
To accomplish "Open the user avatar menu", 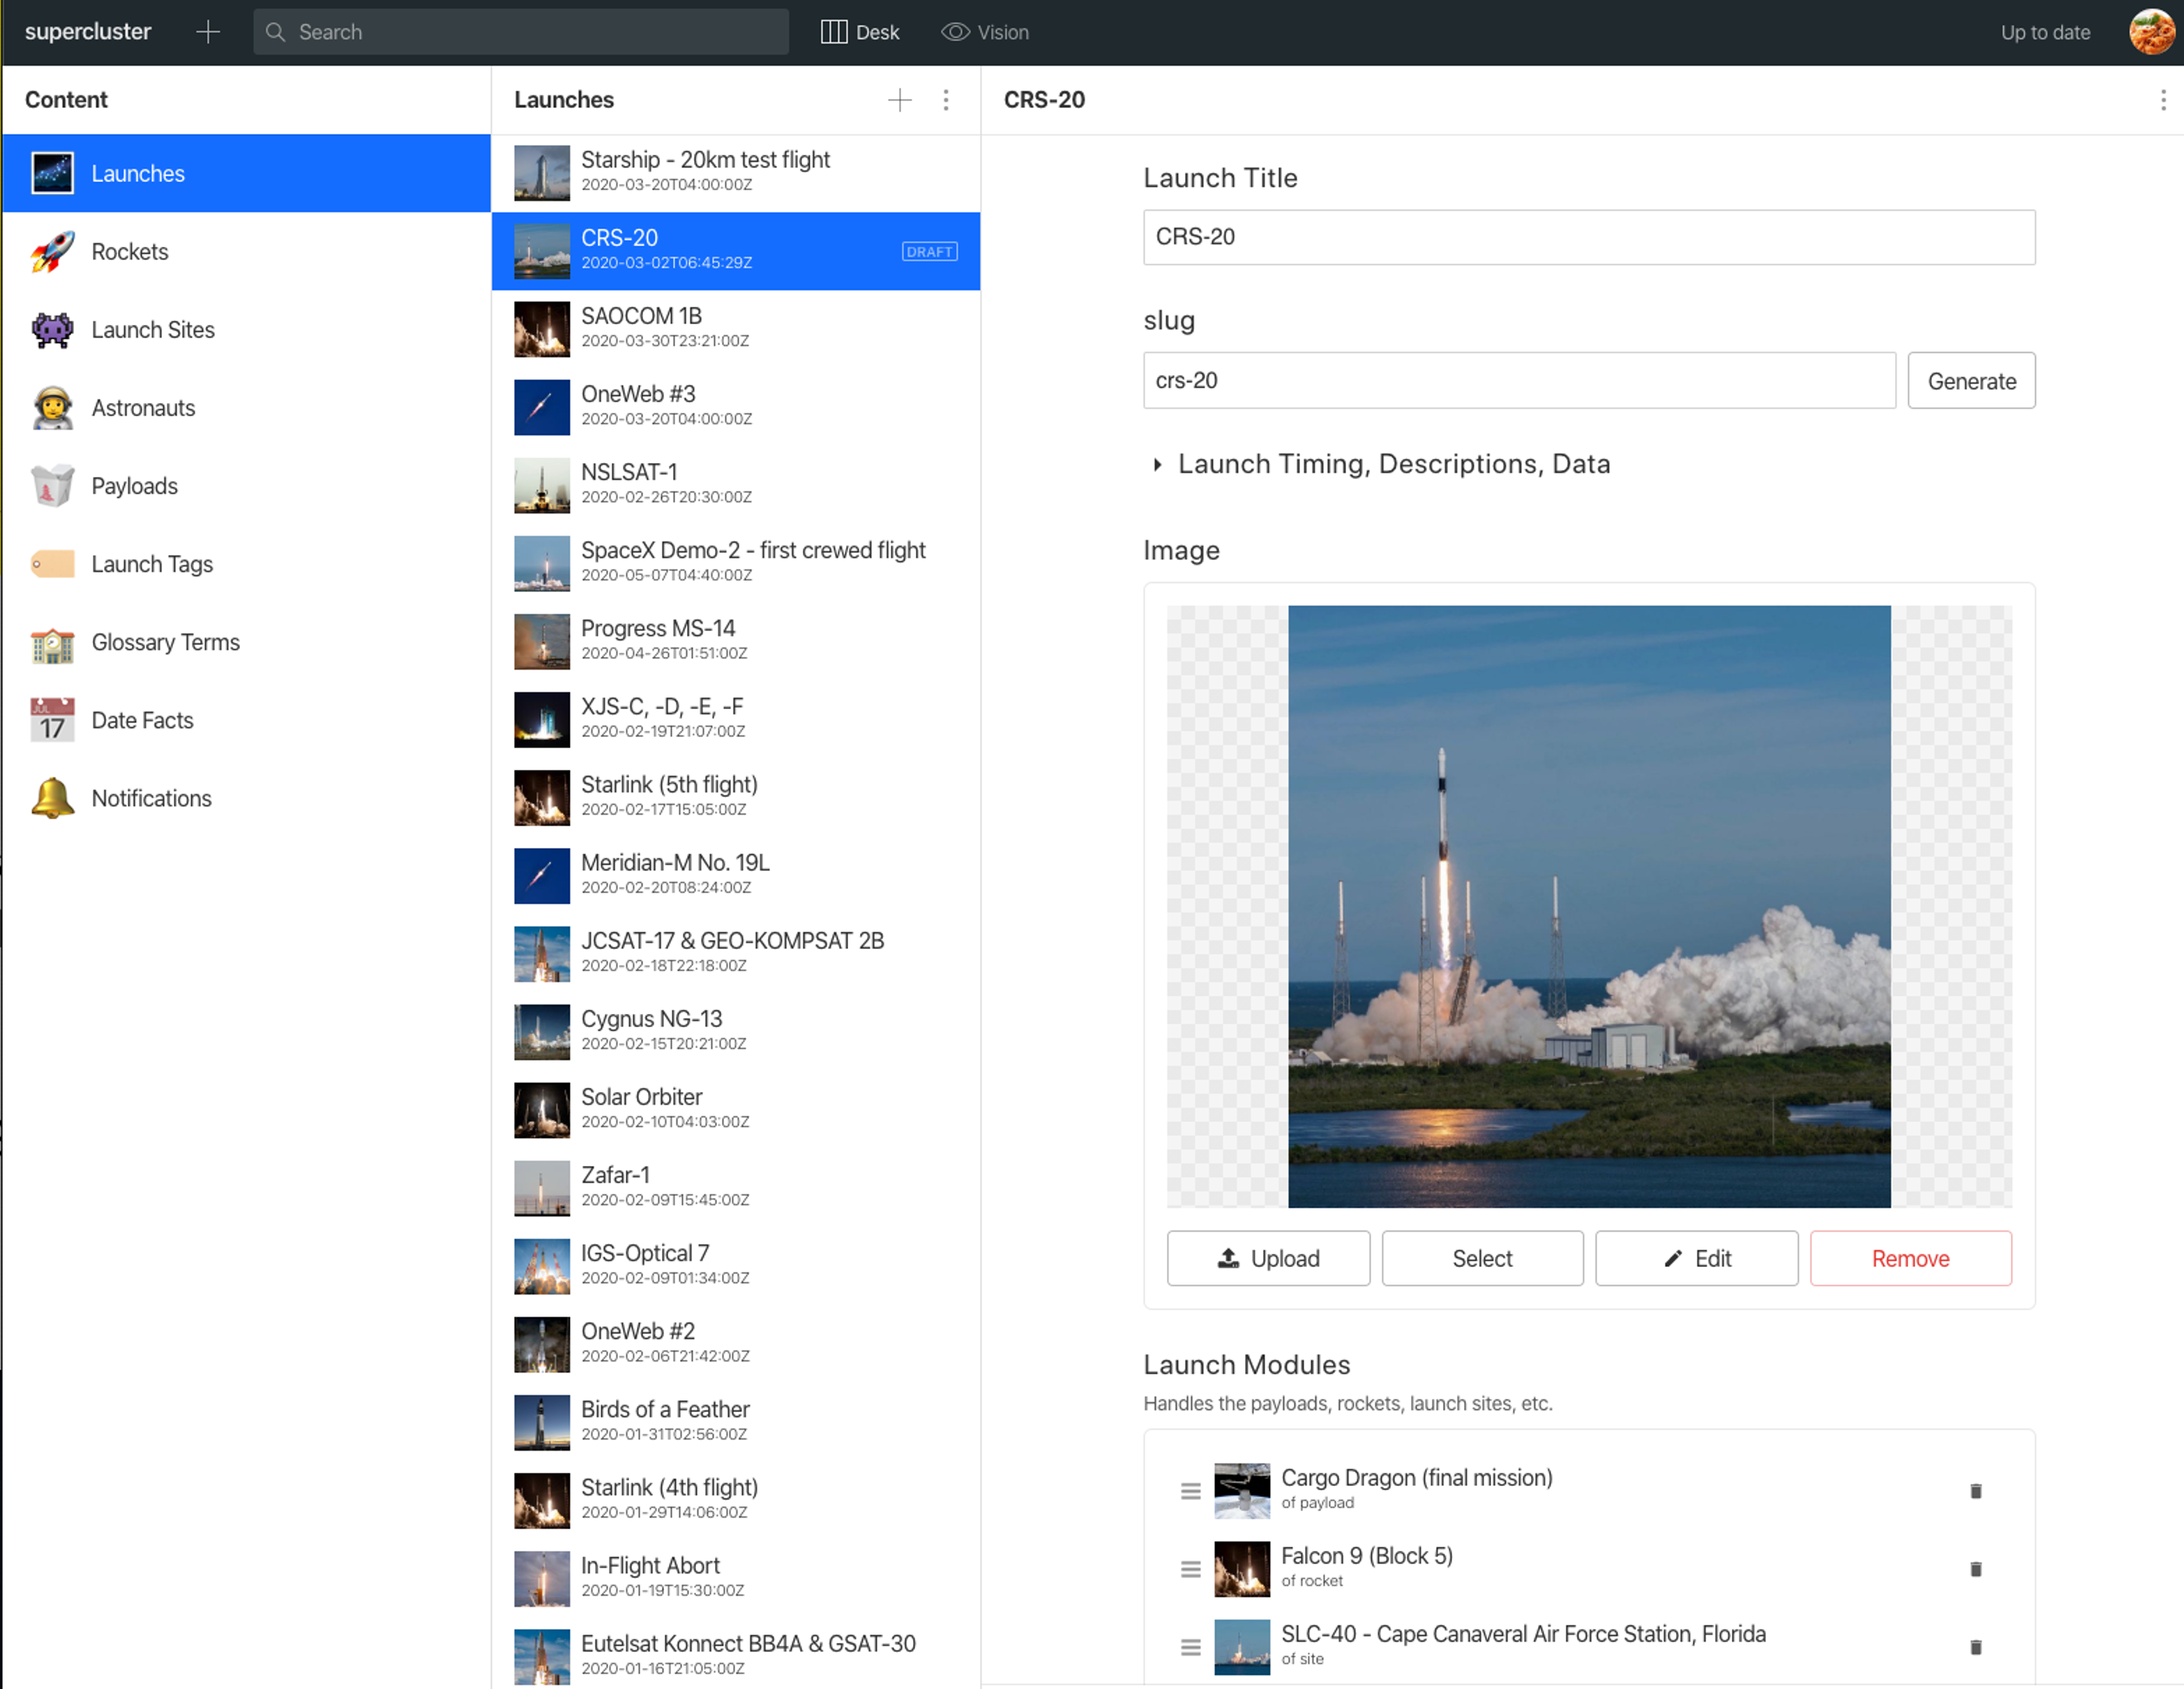I will coord(2151,32).
